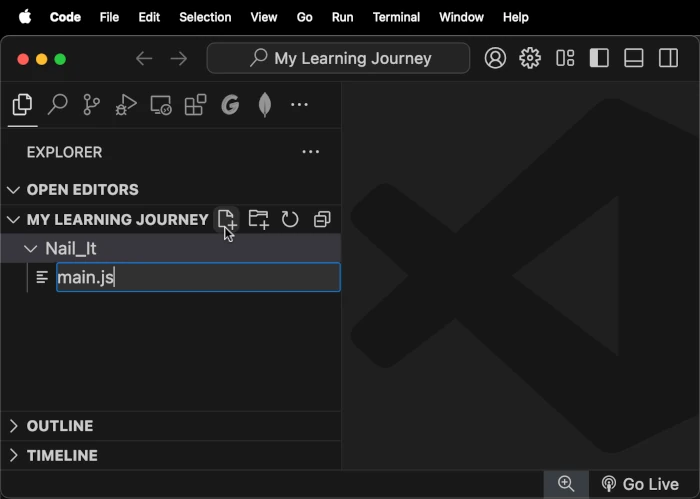700x499 pixels.
Task: Open the Grammarly G icon view
Action: [x=230, y=105]
